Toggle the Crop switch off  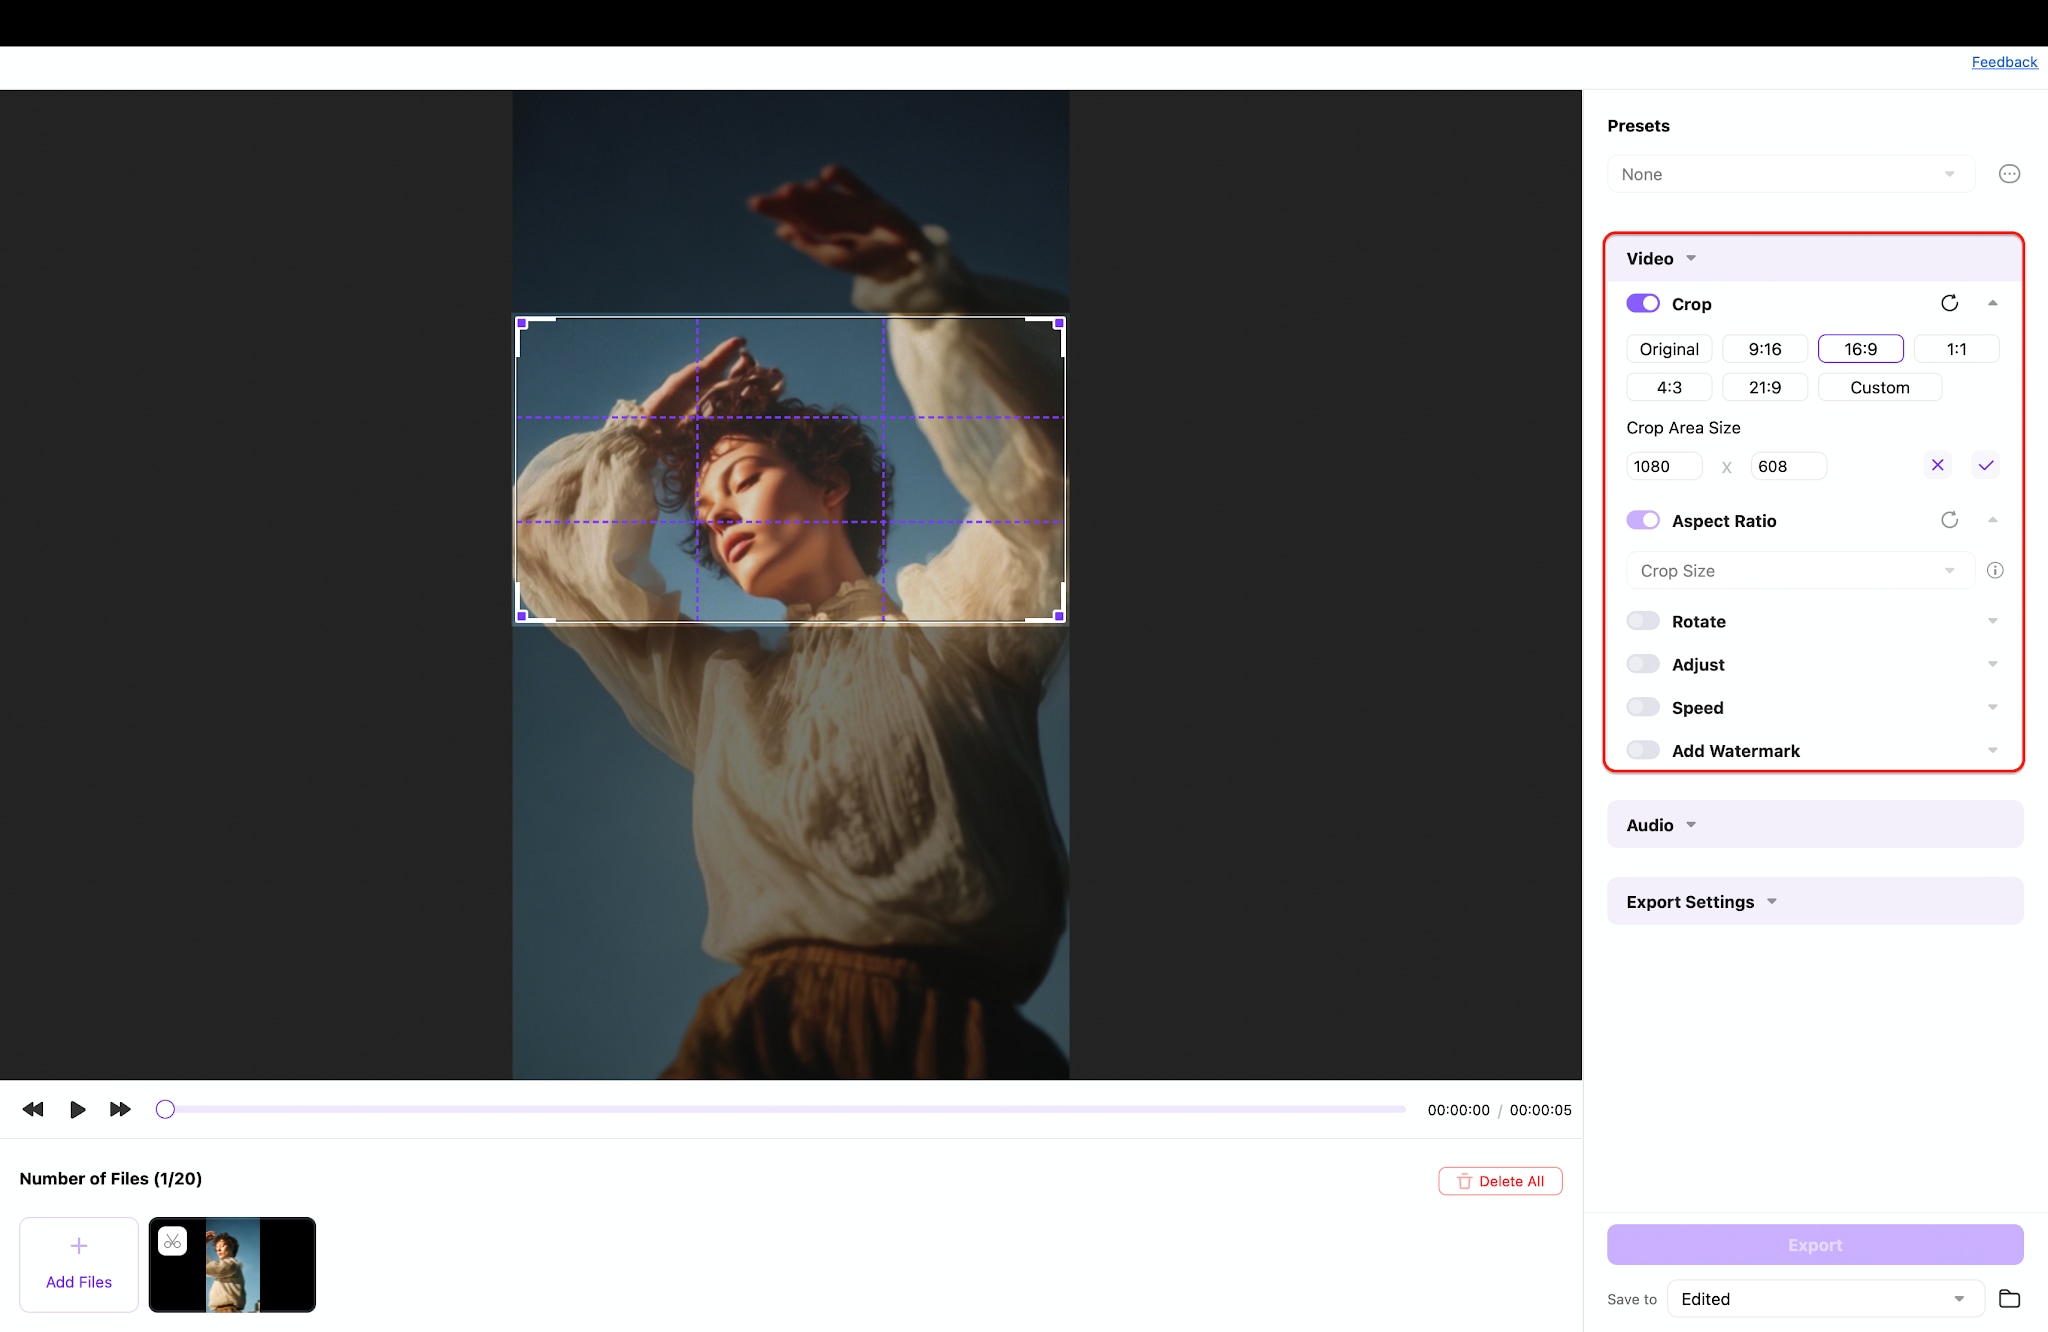(1643, 303)
